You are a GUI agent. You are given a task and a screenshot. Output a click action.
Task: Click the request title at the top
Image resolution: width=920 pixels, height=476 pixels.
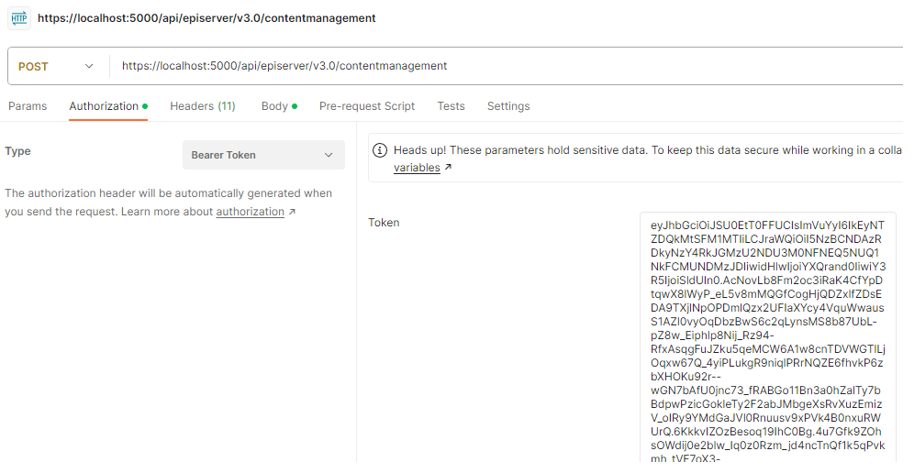(x=206, y=18)
